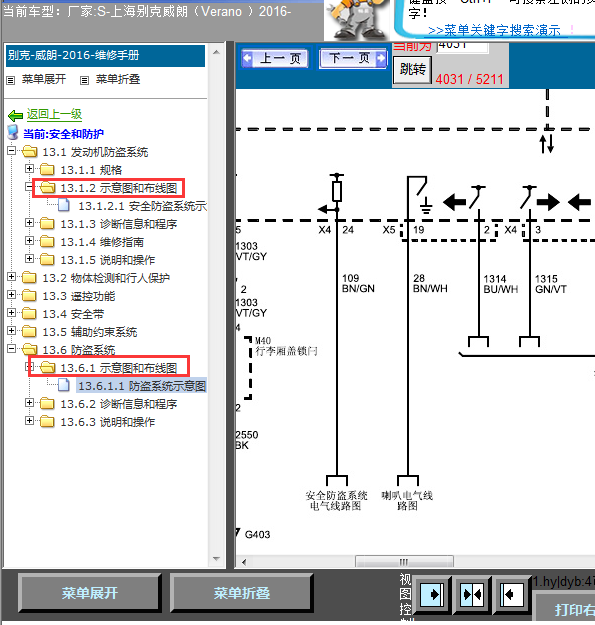Expand the 13.6.3 说明和操作 node
The width and height of the screenshot is (595, 625).
[29, 421]
